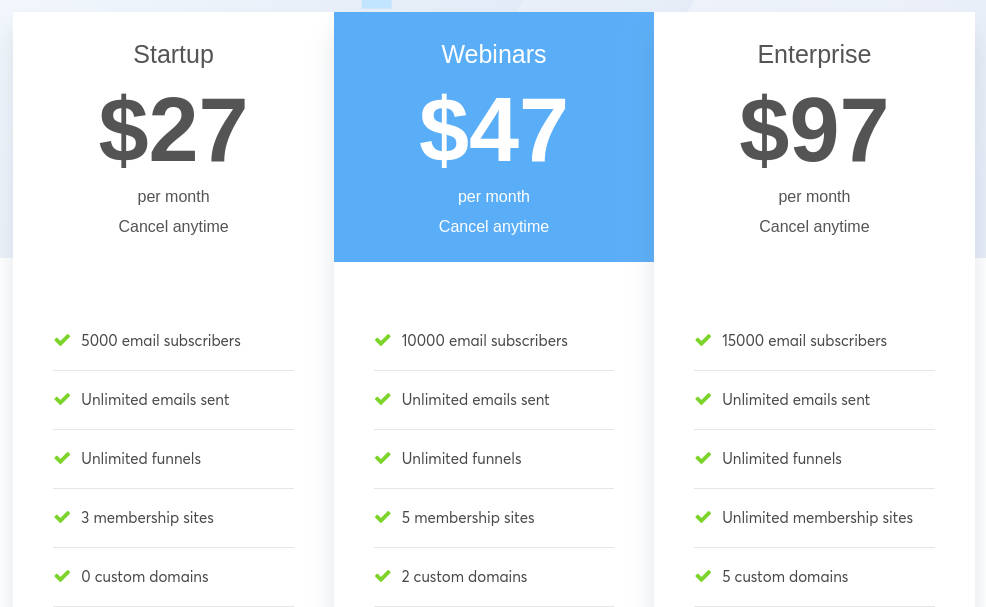986x607 pixels.
Task: Click checkmark next to Unlimited membership sites
Action: click(703, 517)
